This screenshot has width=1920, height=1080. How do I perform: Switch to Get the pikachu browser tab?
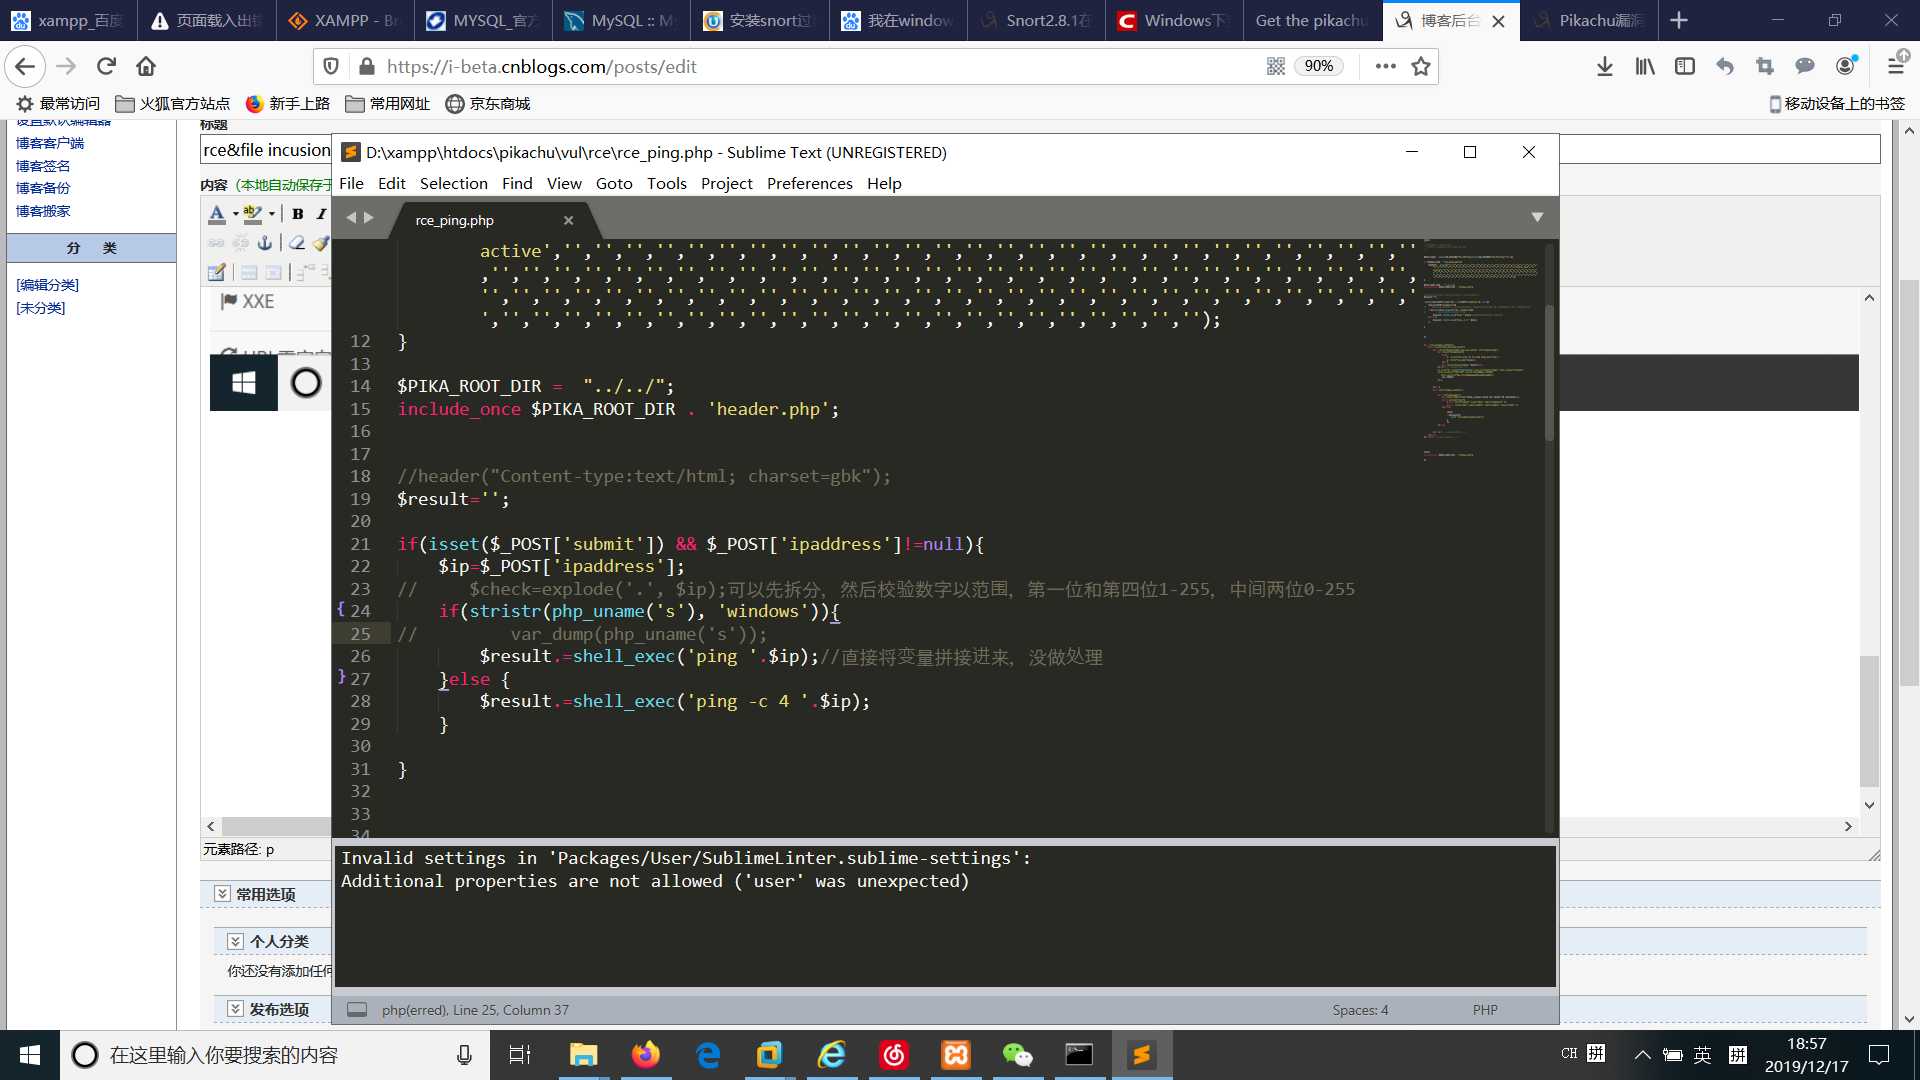click(1311, 20)
